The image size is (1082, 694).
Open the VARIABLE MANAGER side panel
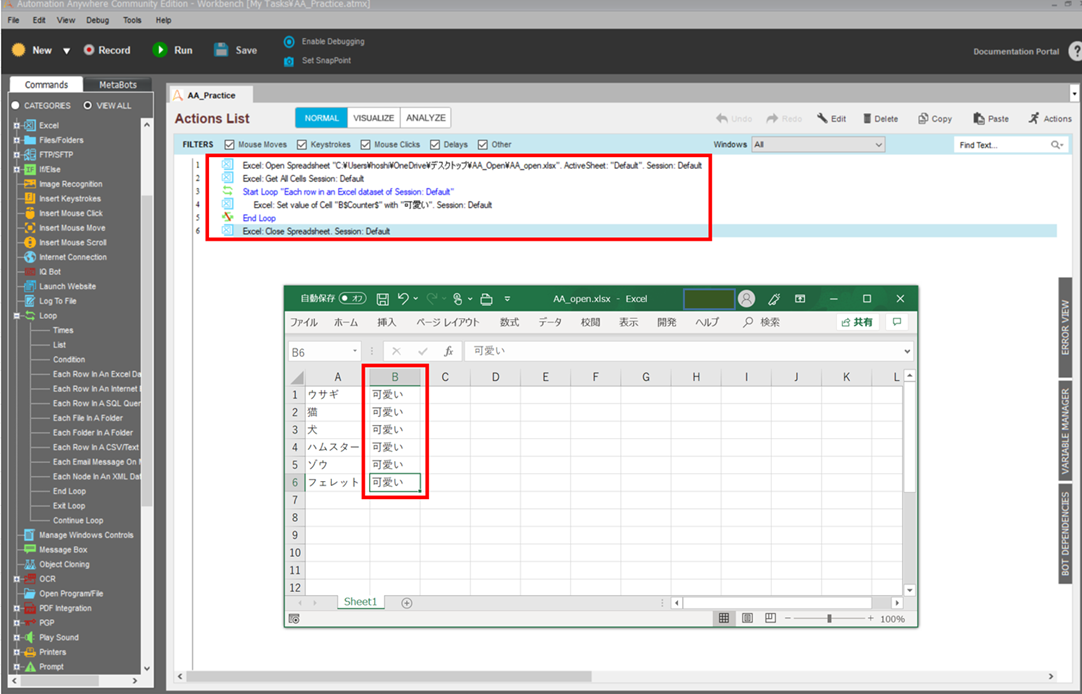(1065, 432)
